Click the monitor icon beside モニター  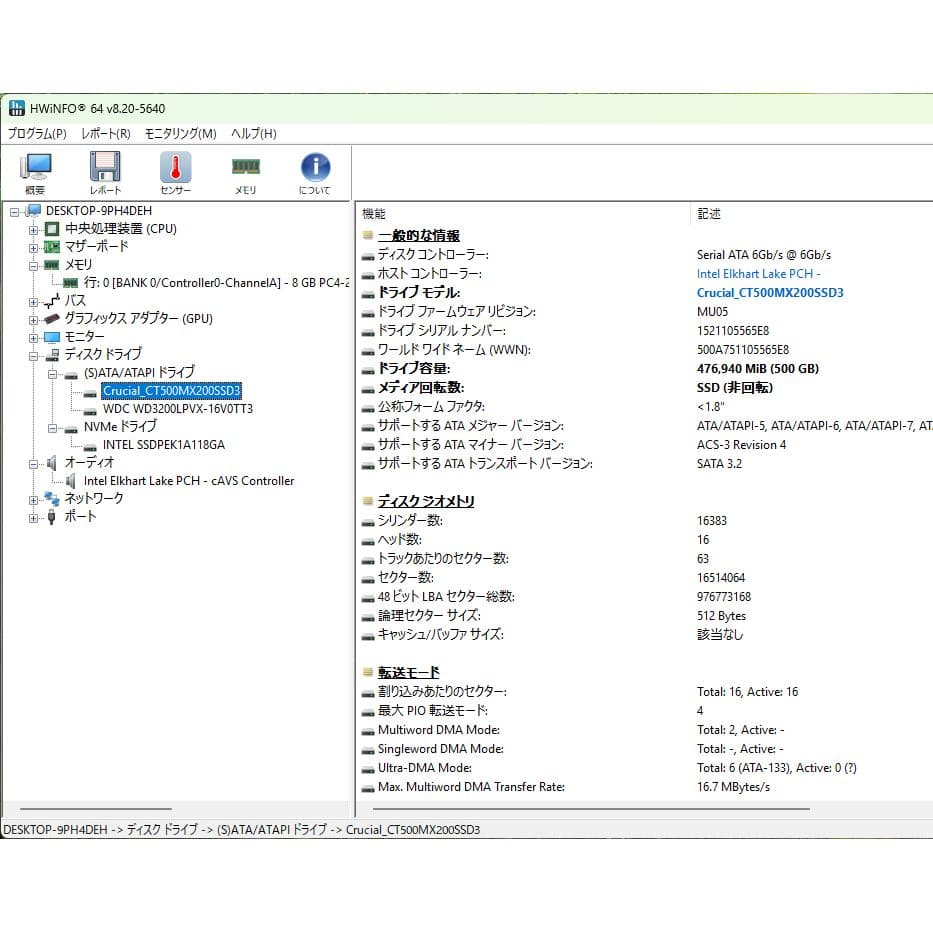51,336
